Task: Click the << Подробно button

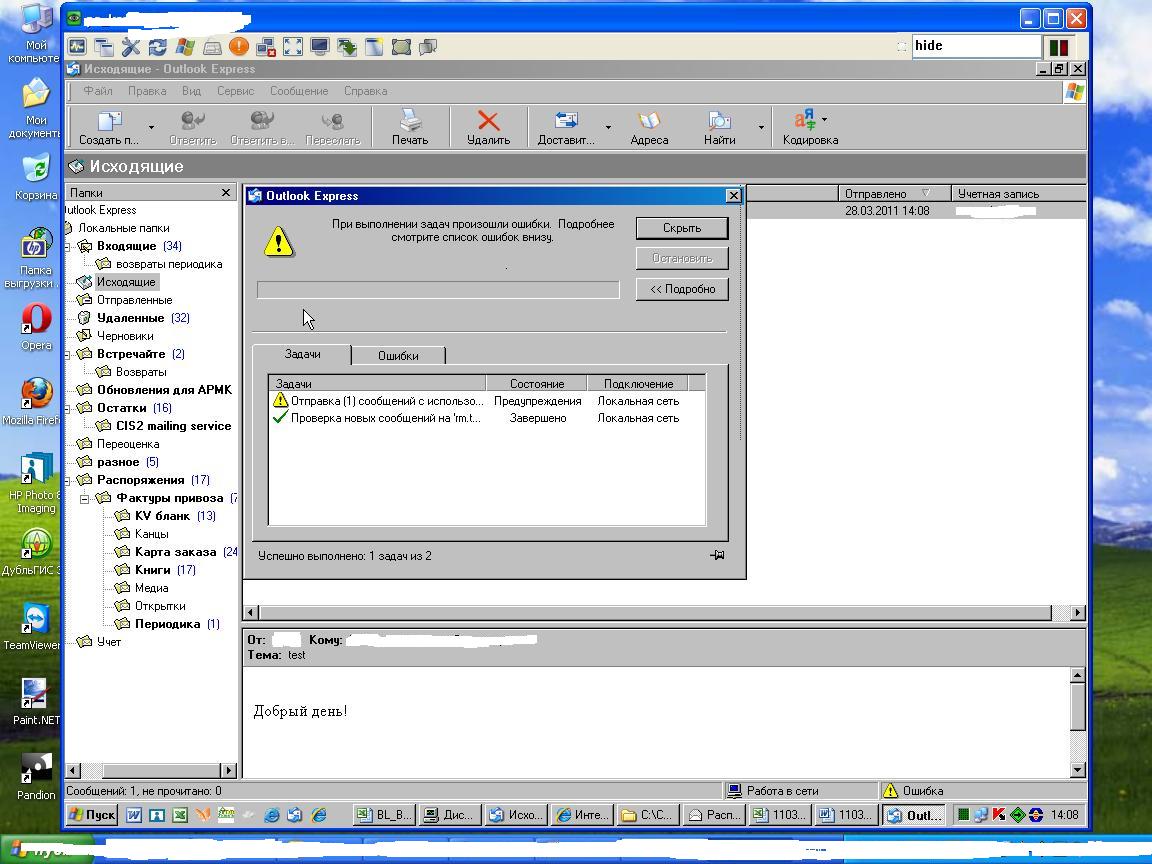Action: tap(682, 289)
